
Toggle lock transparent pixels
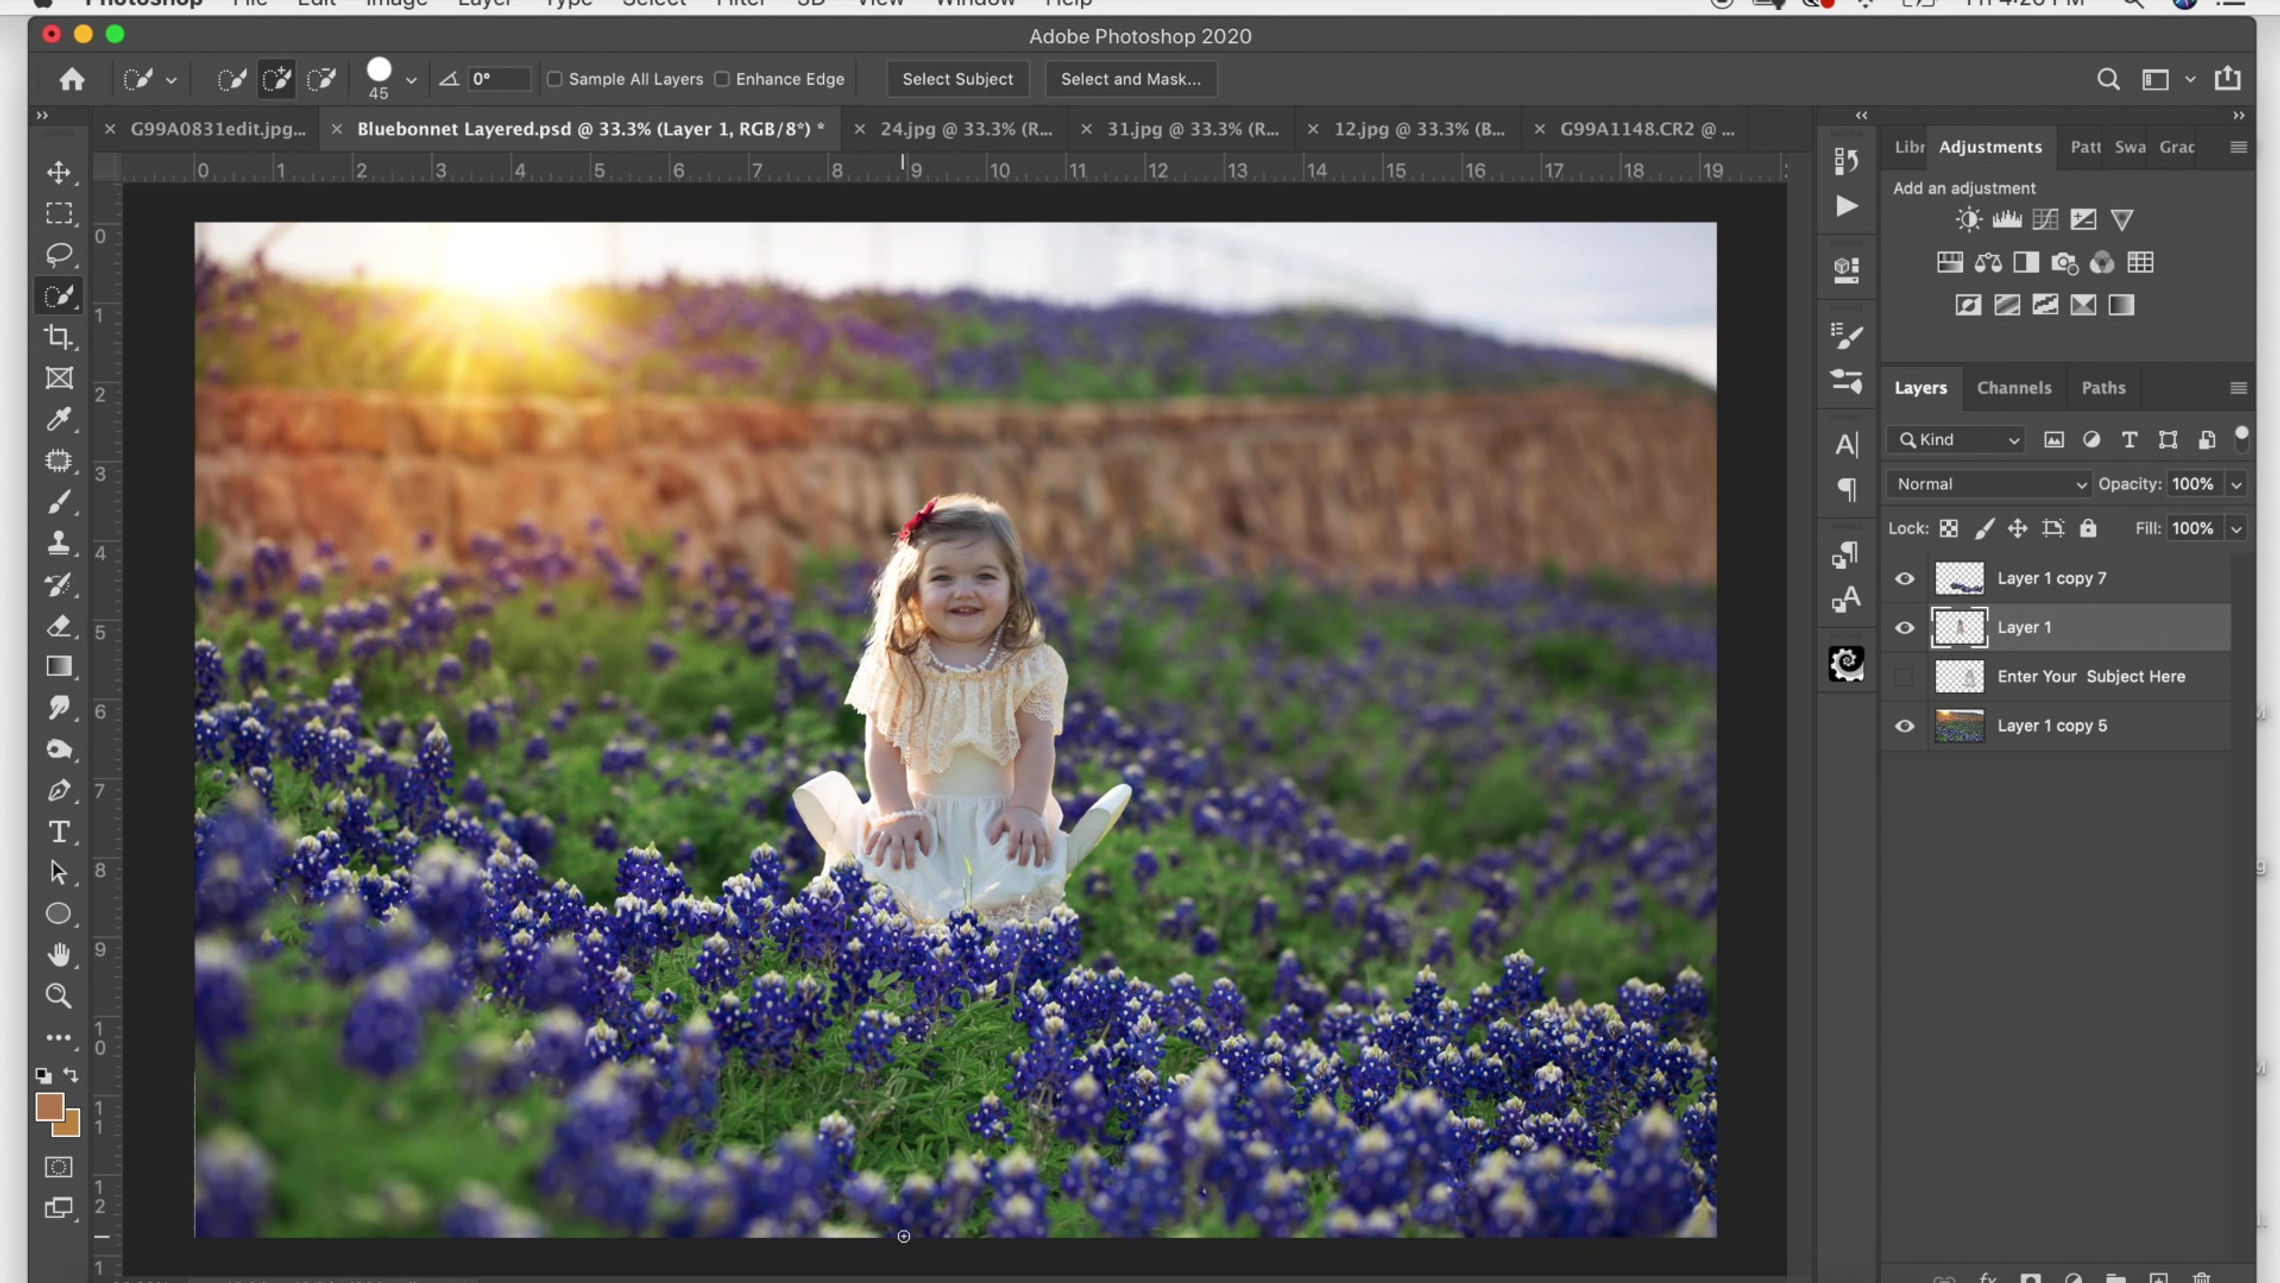[x=1948, y=528]
